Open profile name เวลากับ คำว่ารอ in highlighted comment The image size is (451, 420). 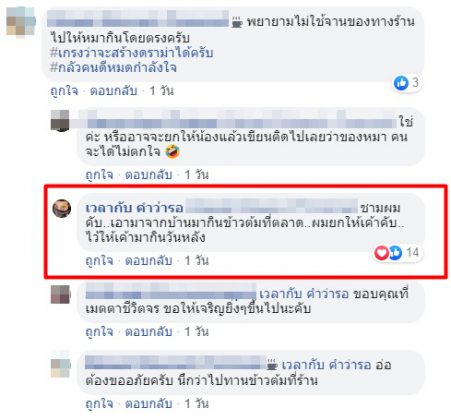click(135, 208)
